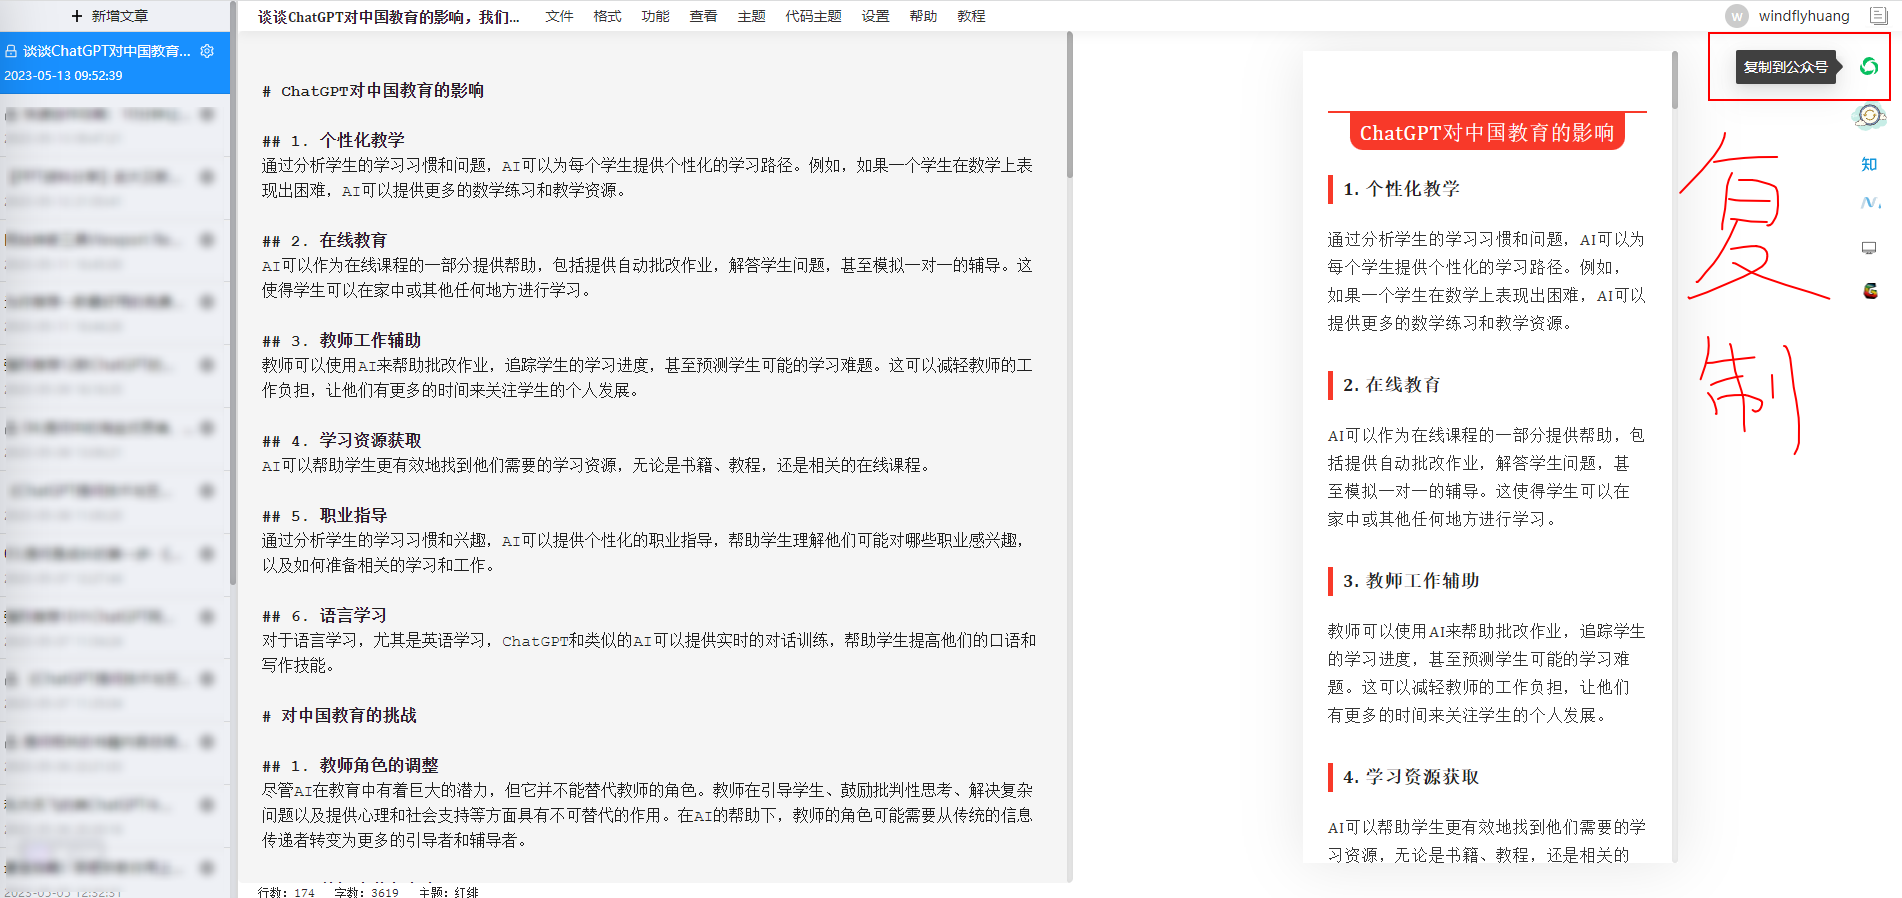The height and width of the screenshot is (898, 1902).
Task: Click the green WeChat copy icon
Action: click(x=1868, y=67)
